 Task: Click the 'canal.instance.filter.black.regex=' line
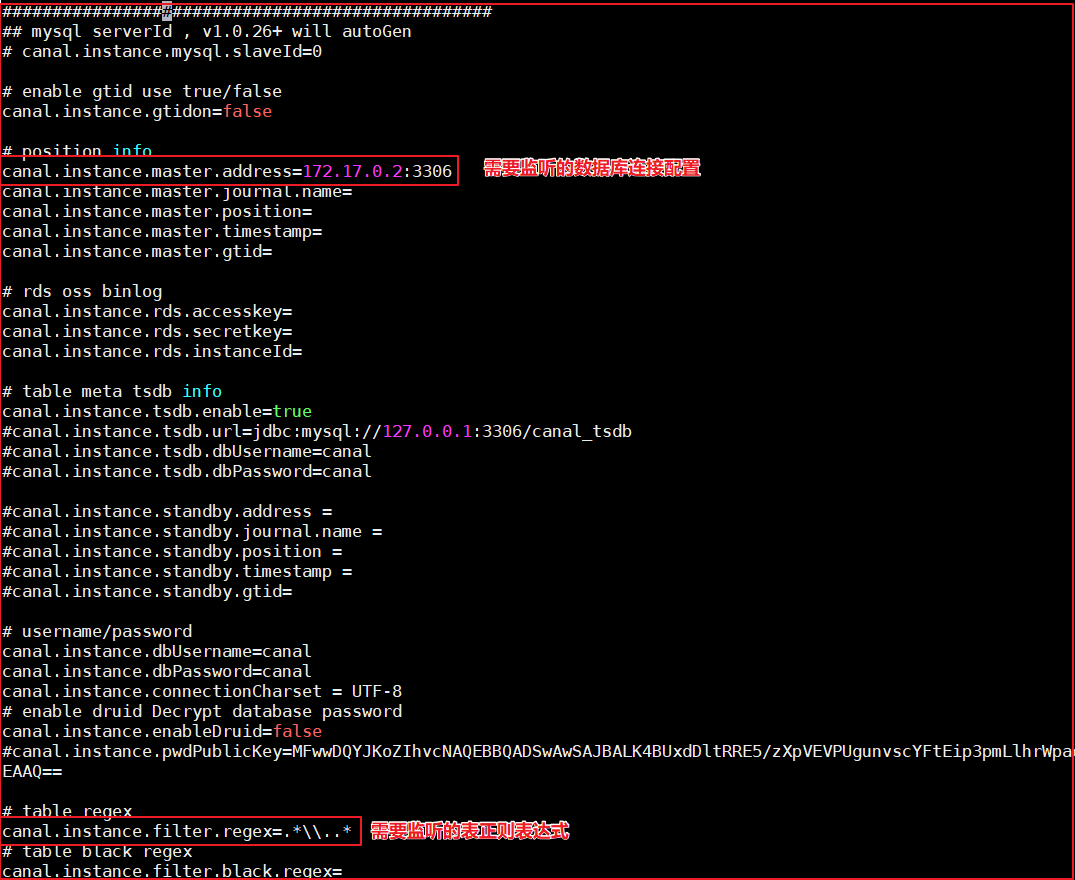(172, 871)
